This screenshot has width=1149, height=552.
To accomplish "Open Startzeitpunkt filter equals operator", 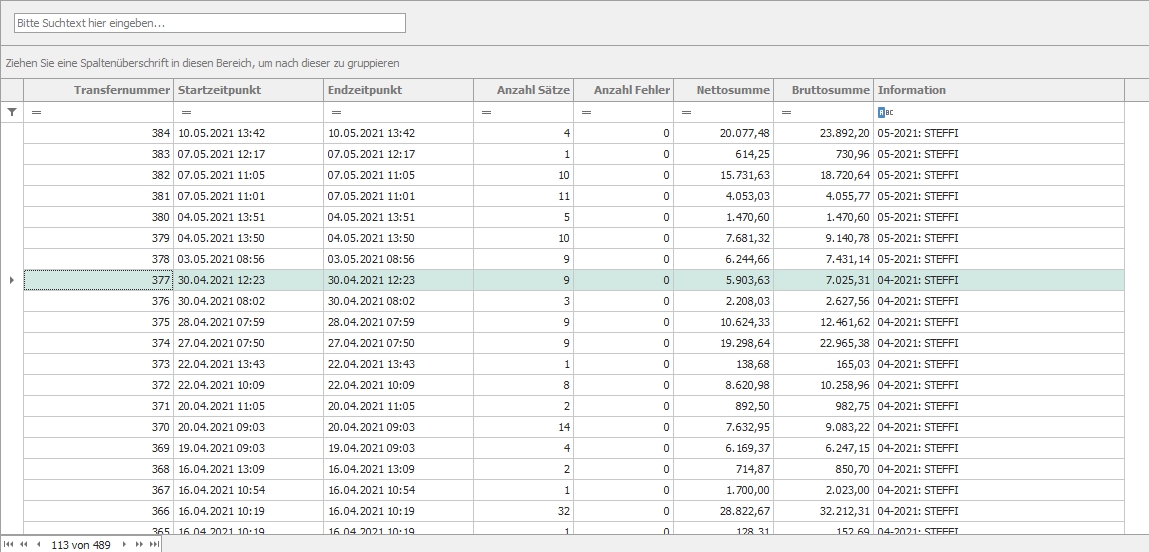I will tap(186, 112).
